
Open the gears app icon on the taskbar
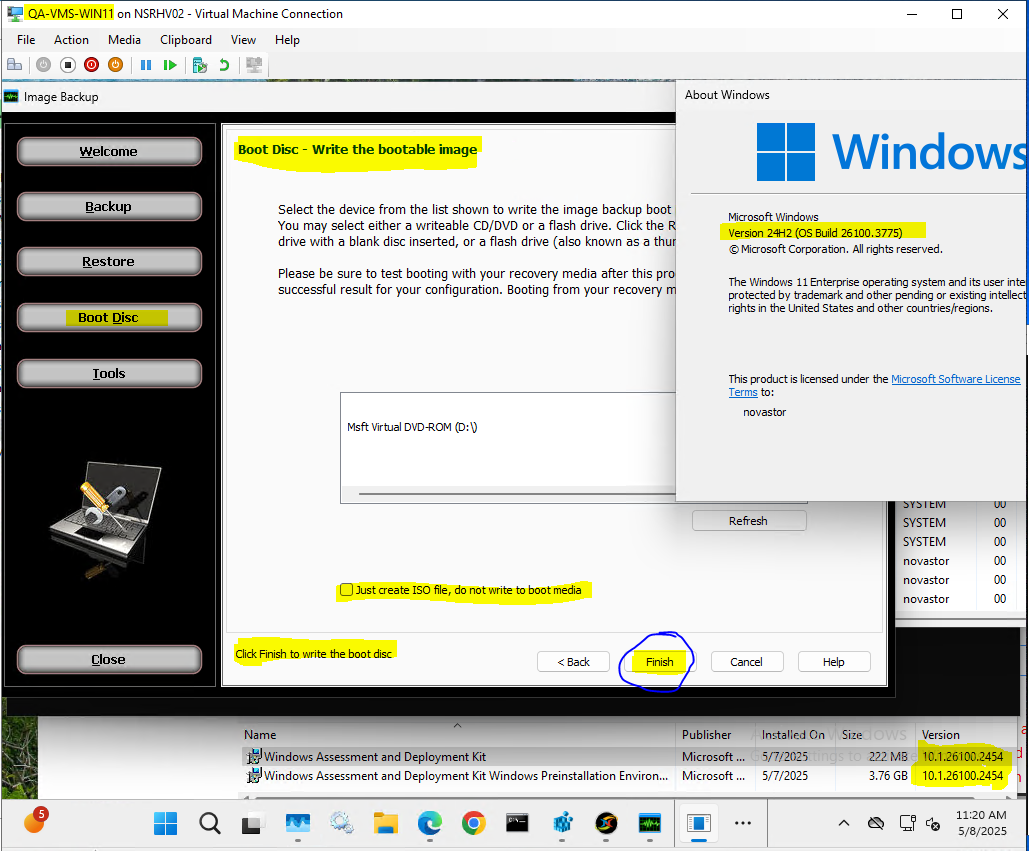pyautogui.click(x=341, y=823)
